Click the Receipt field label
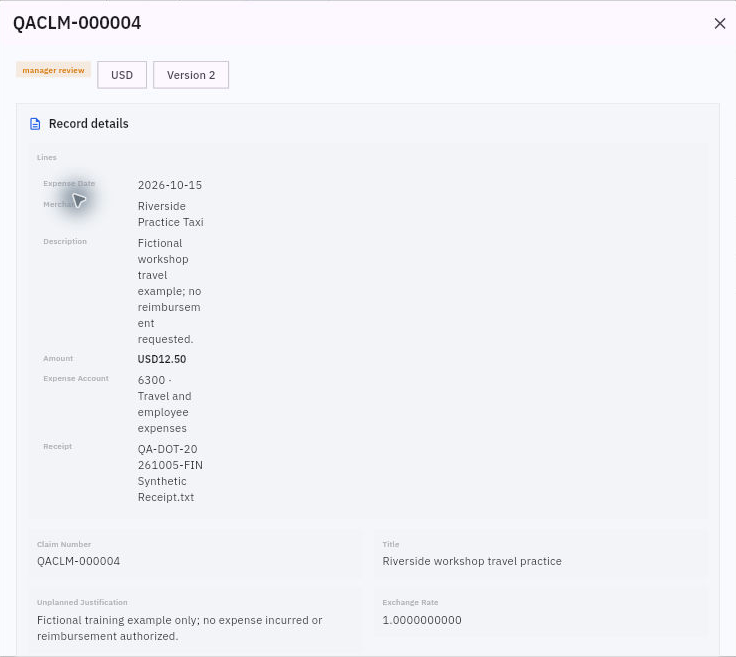This screenshot has height=657, width=736. coord(58,446)
